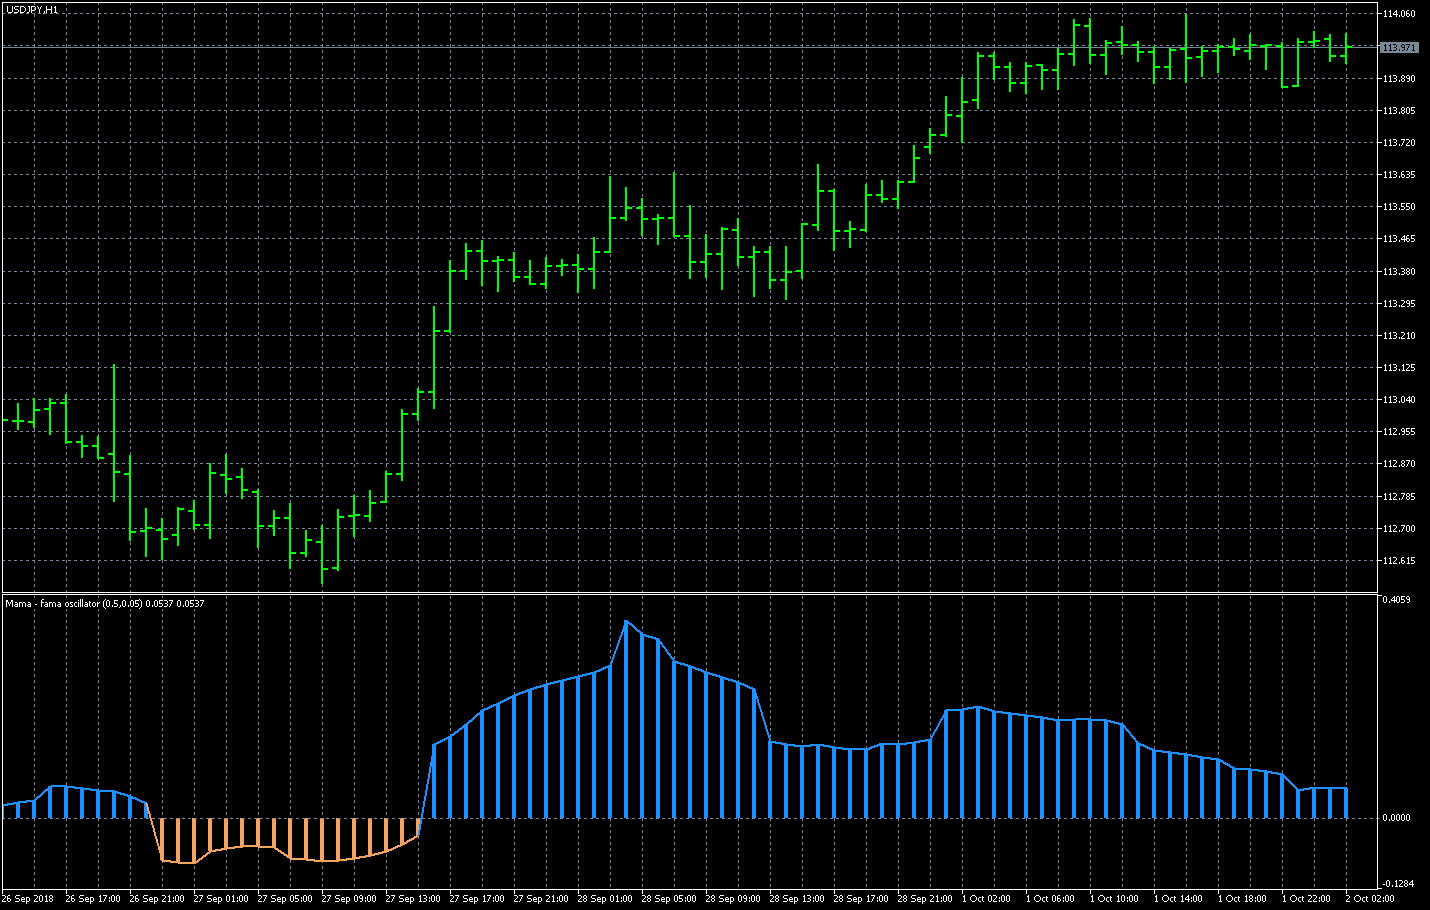This screenshot has height=910, width=1430.
Task: Click the 114.060 price scale label
Action: [x=1399, y=14]
